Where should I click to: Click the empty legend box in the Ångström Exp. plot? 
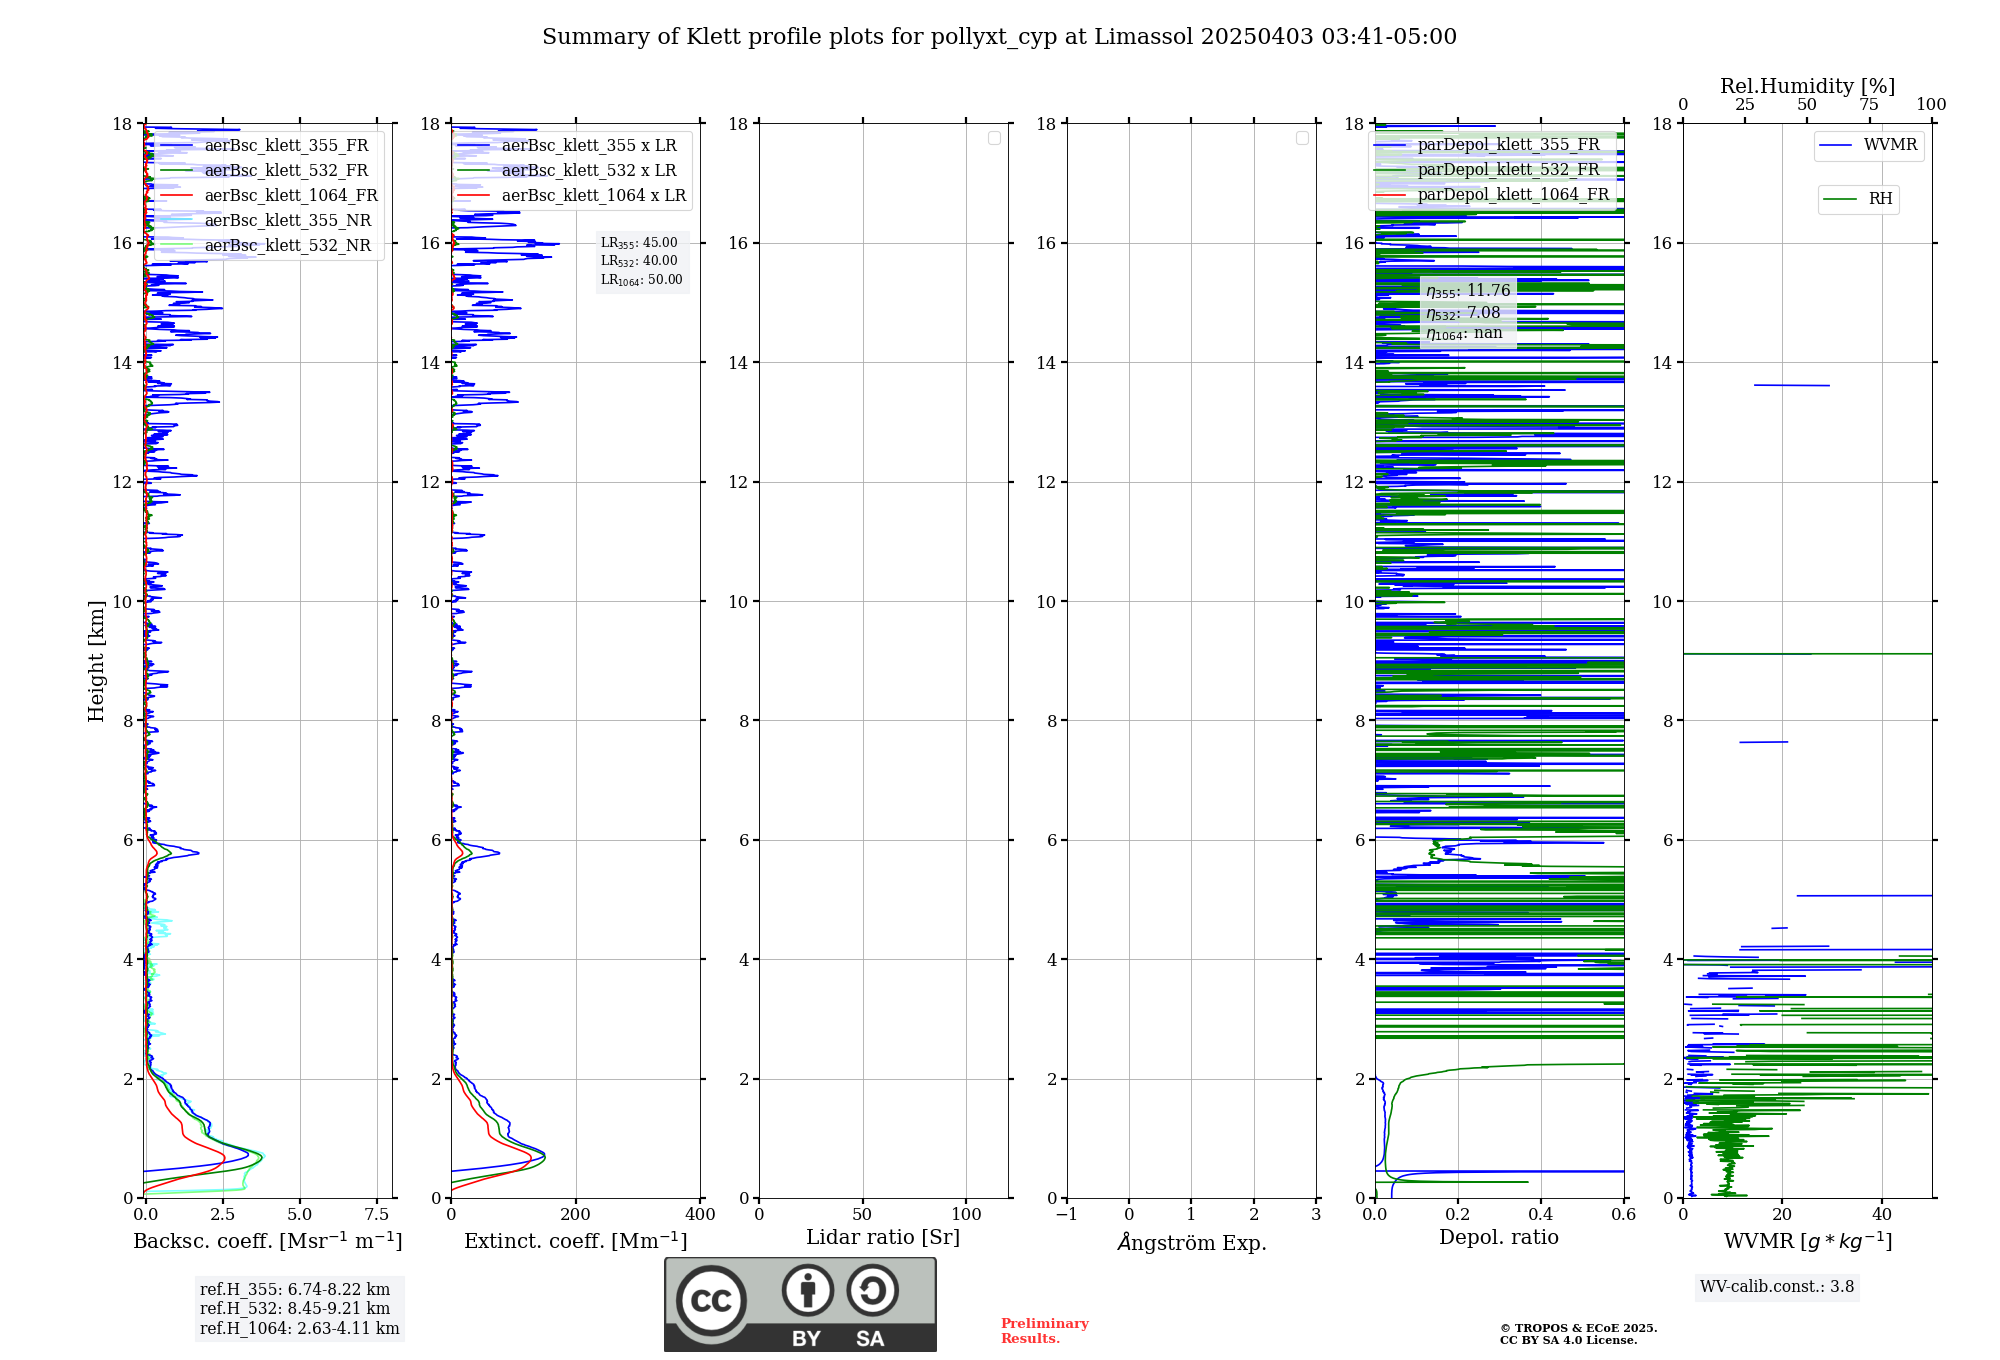[x=1302, y=138]
